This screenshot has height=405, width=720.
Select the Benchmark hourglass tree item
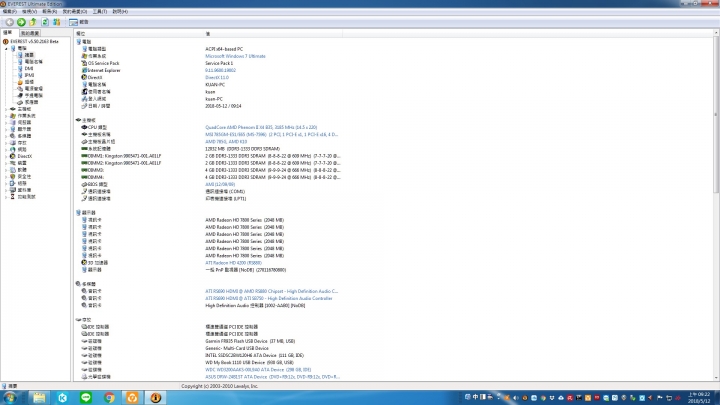point(22,197)
